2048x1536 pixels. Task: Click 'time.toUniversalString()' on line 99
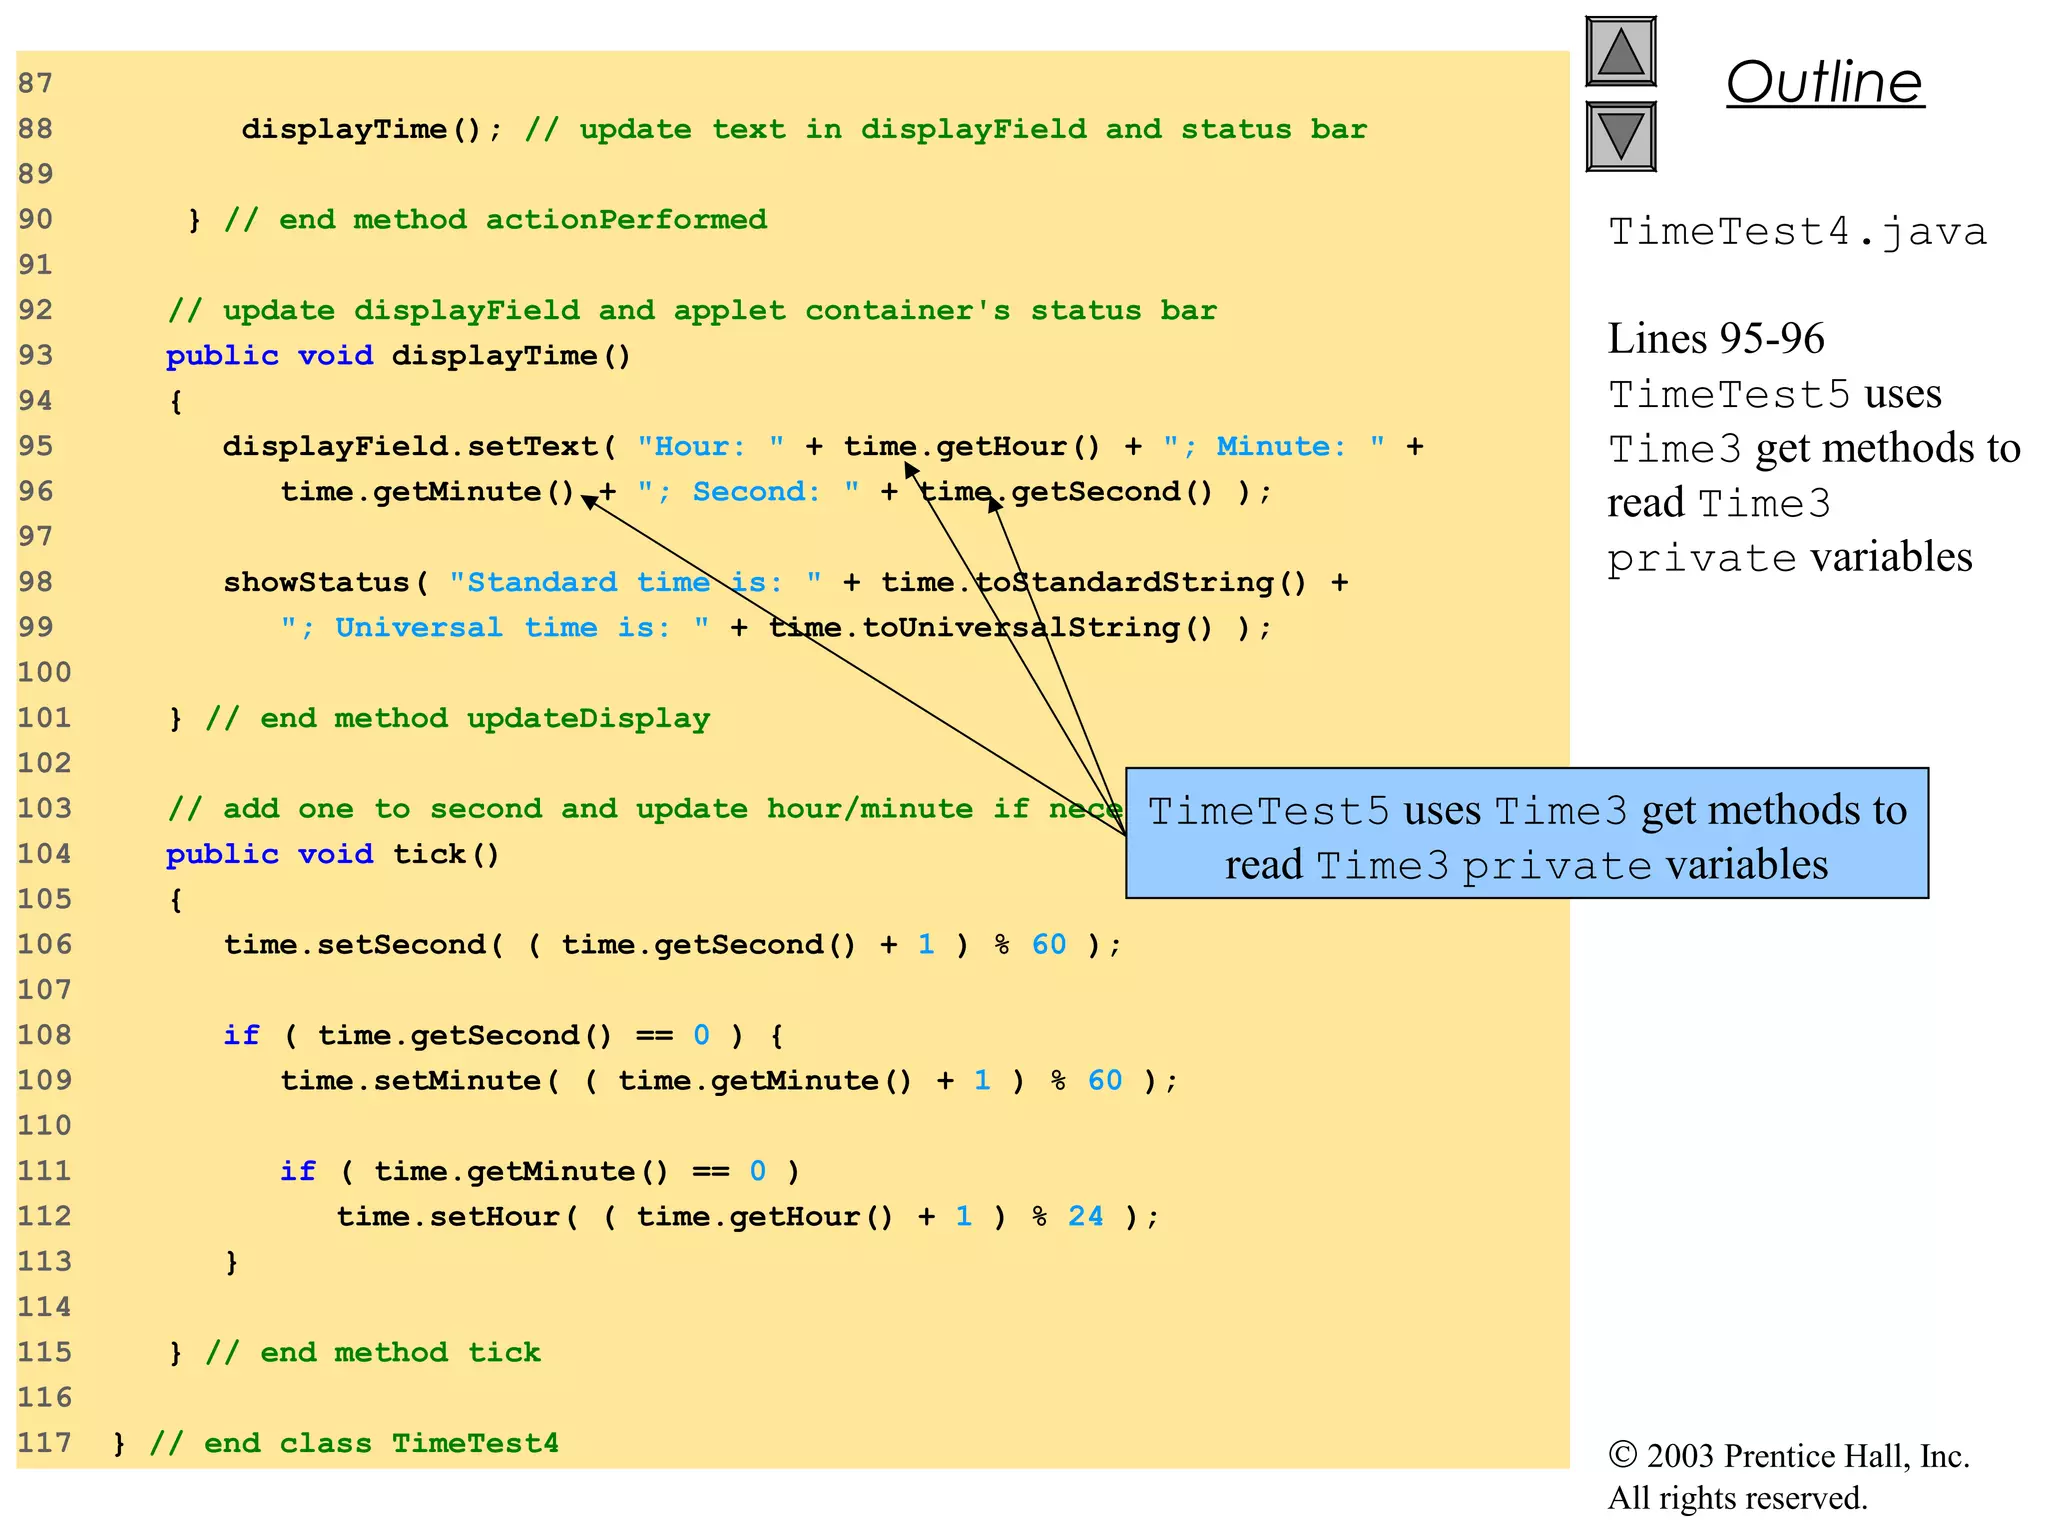(990, 628)
